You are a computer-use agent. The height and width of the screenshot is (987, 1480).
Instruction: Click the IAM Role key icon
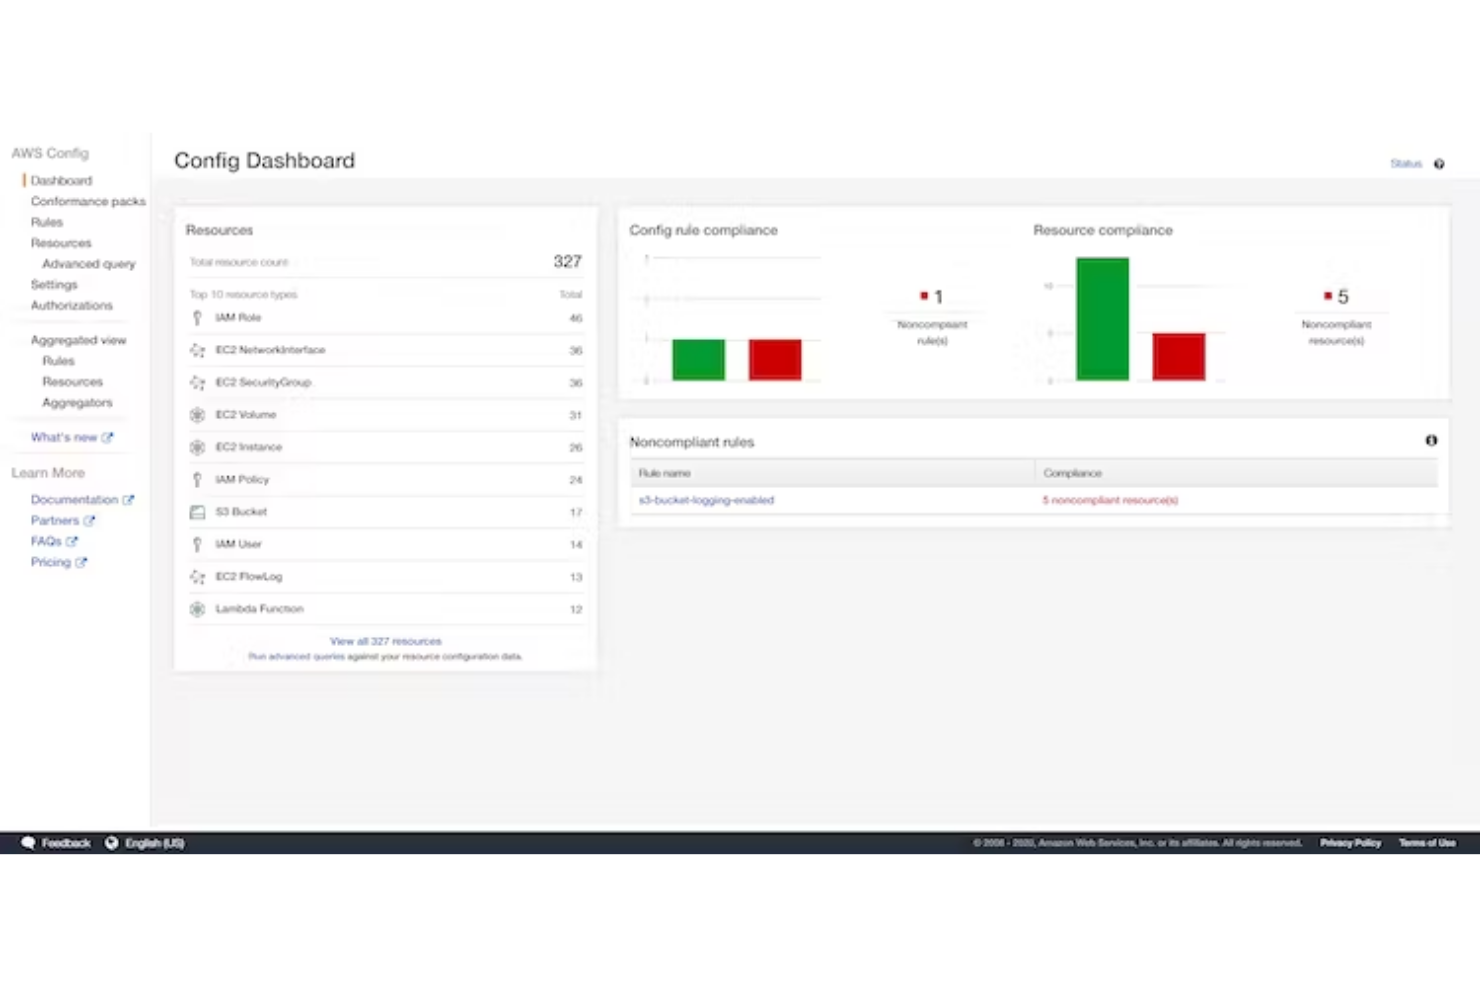(x=196, y=317)
